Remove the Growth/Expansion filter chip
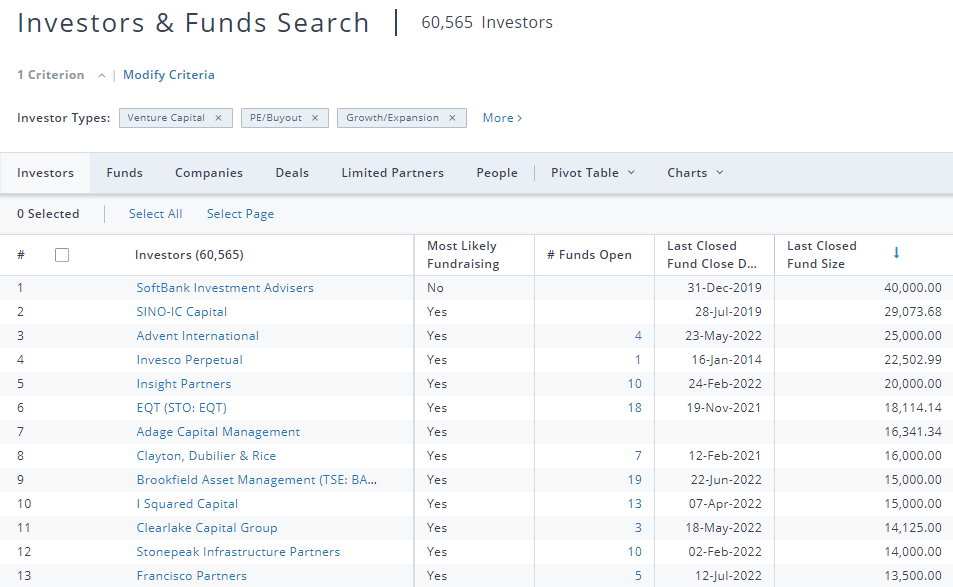 tap(452, 118)
